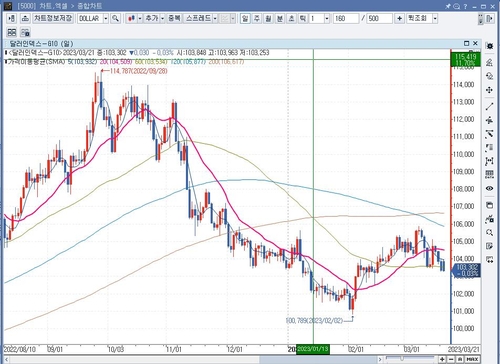Click the sidebar icon just below the window layout icon
The width and height of the screenshot is (500, 364).
489,219
